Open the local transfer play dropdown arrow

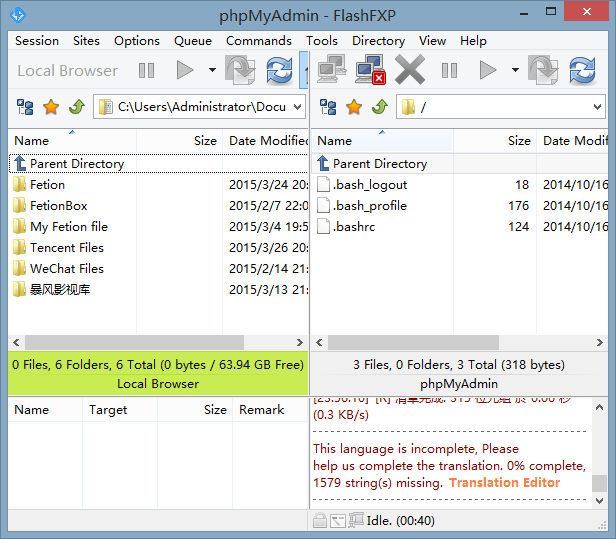(212, 70)
